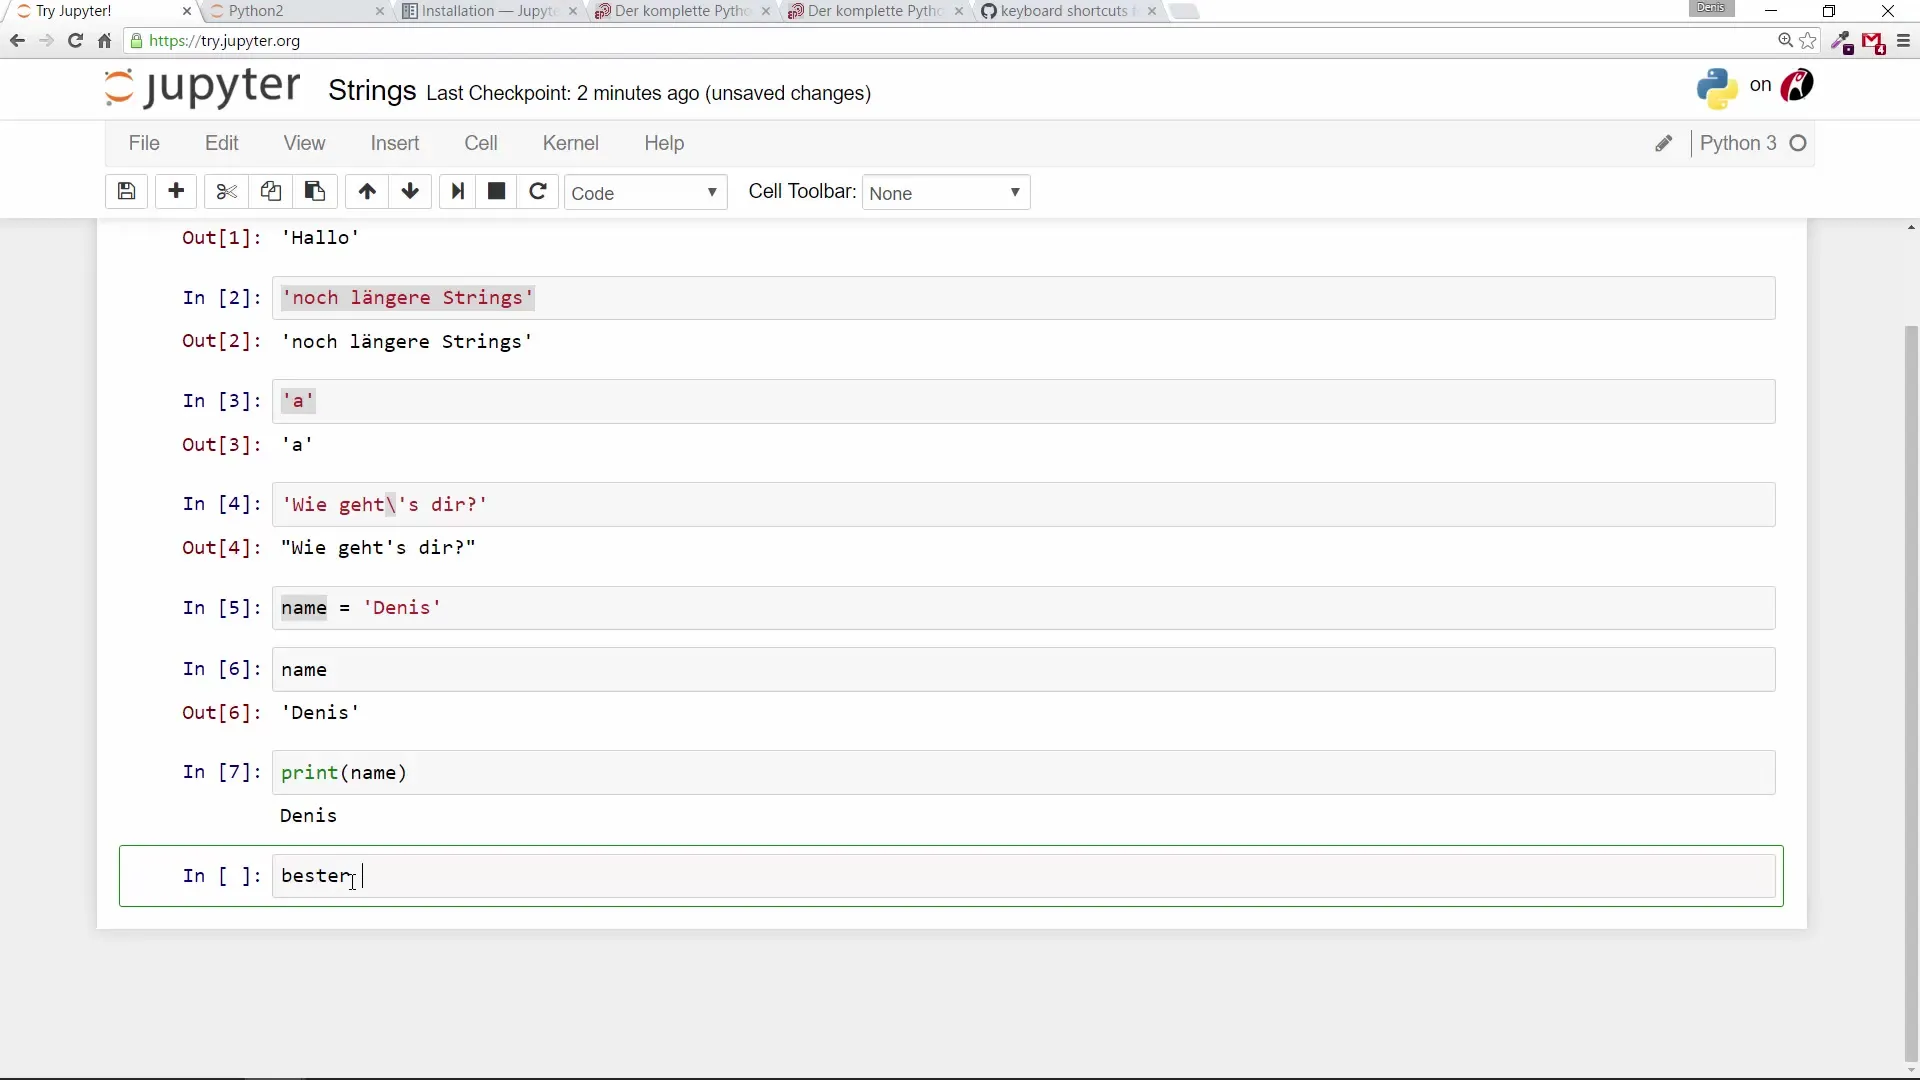Expand Cell Toolbar None dropdown
The height and width of the screenshot is (1080, 1920).
945,193
